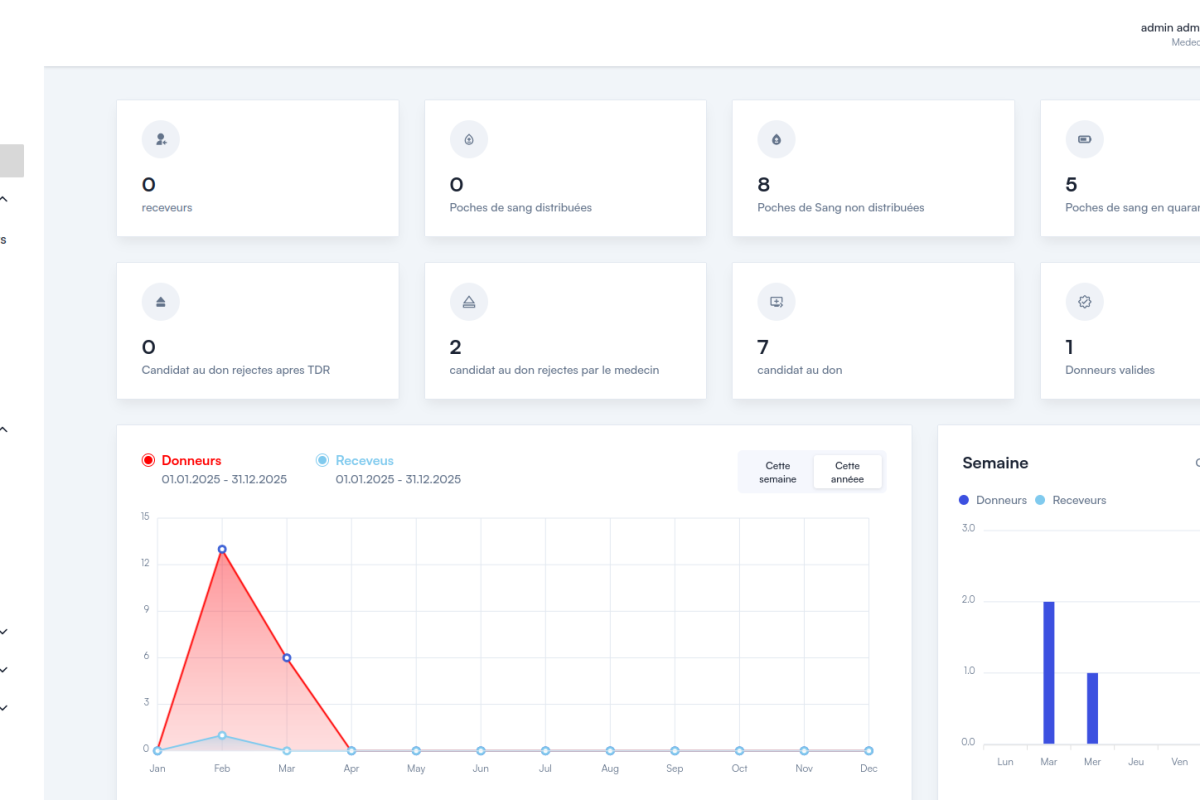The image size is (1200, 800).
Task: Select the Cette année tab
Action: [x=847, y=472]
